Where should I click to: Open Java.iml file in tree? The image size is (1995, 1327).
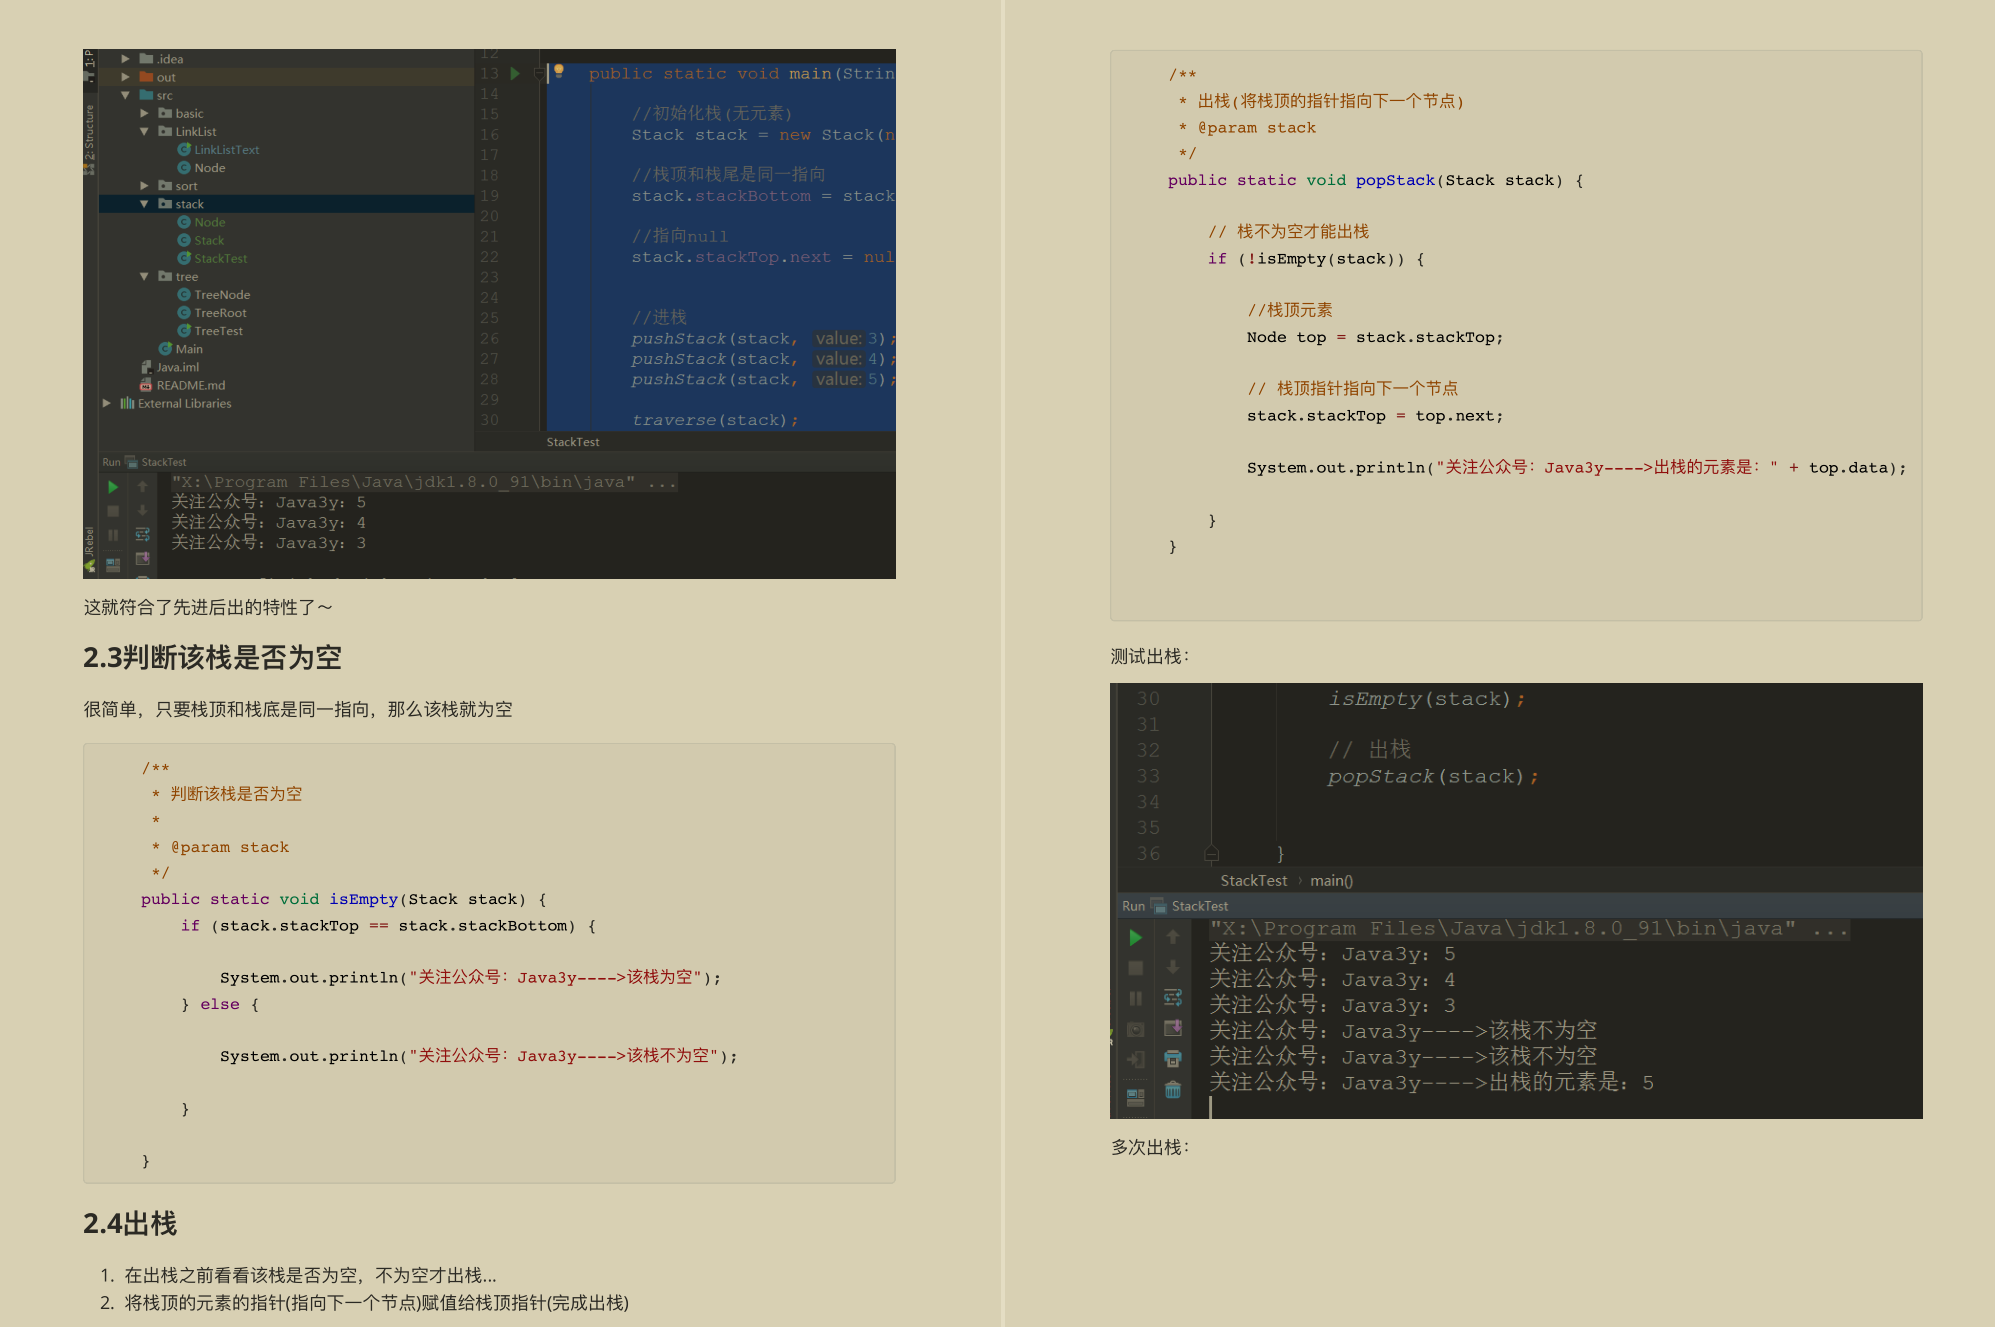[178, 367]
